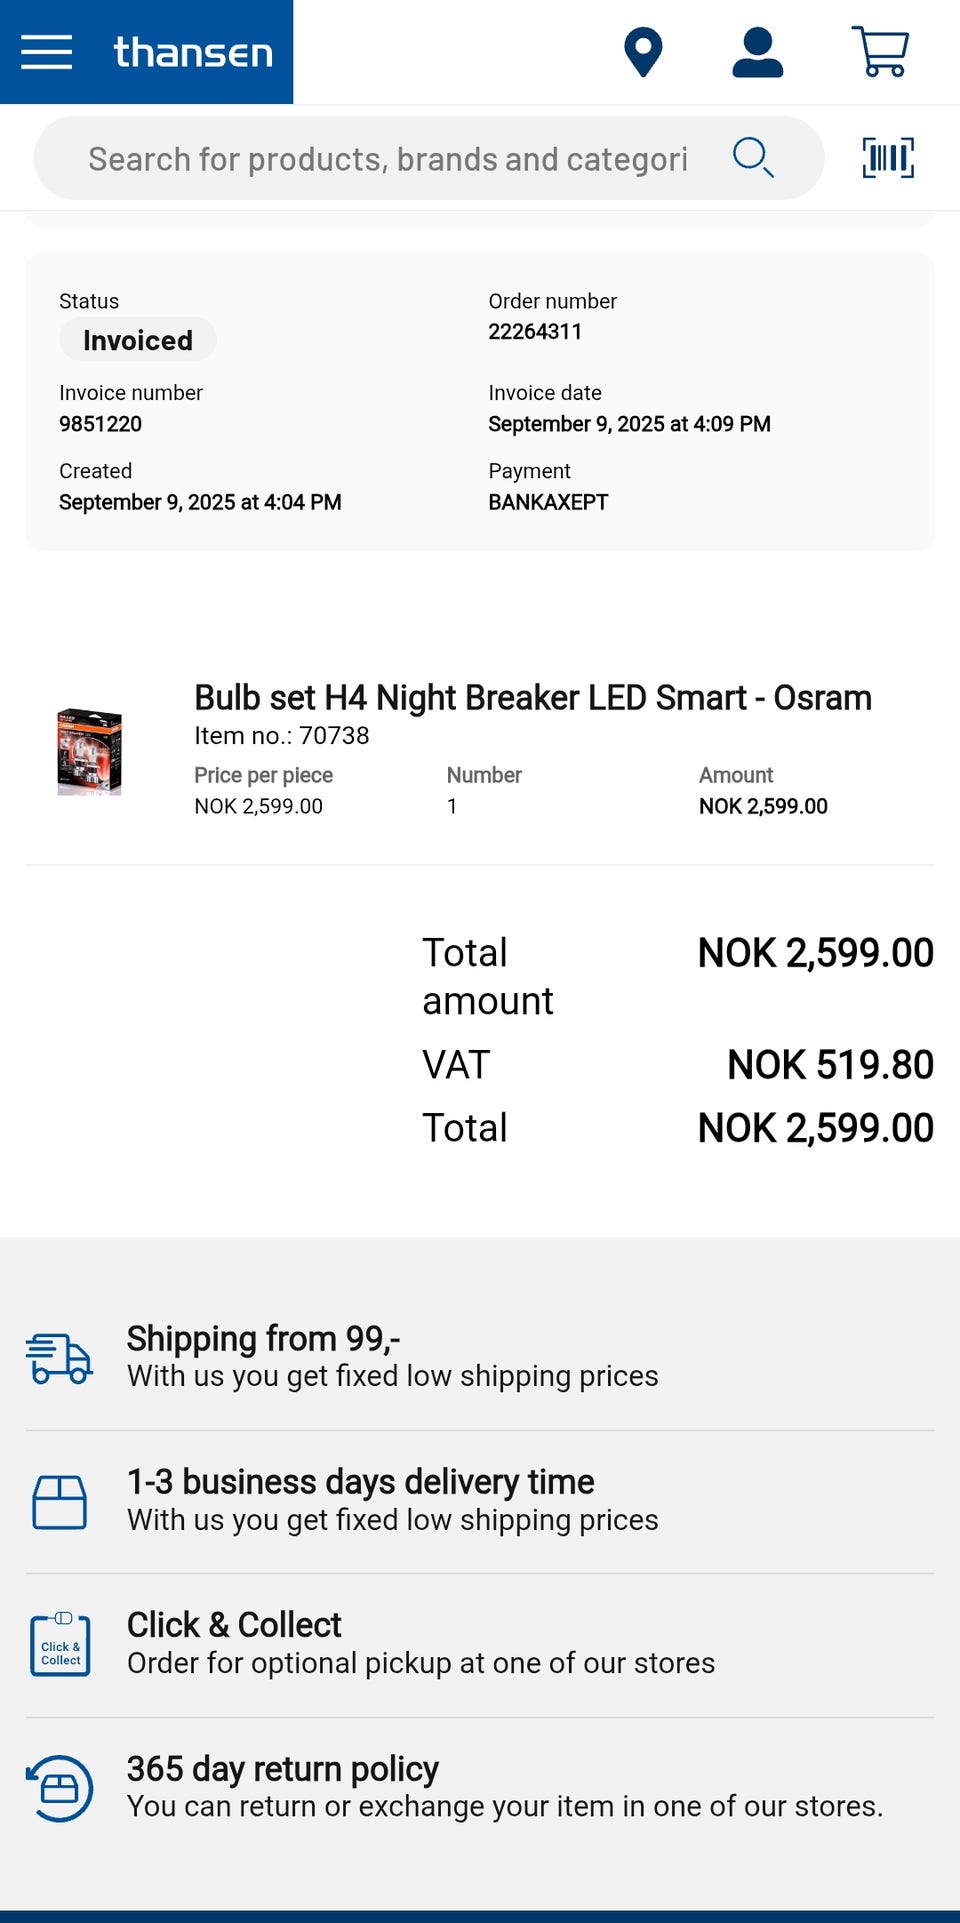Click the Invoiced status badge

pos(138,340)
